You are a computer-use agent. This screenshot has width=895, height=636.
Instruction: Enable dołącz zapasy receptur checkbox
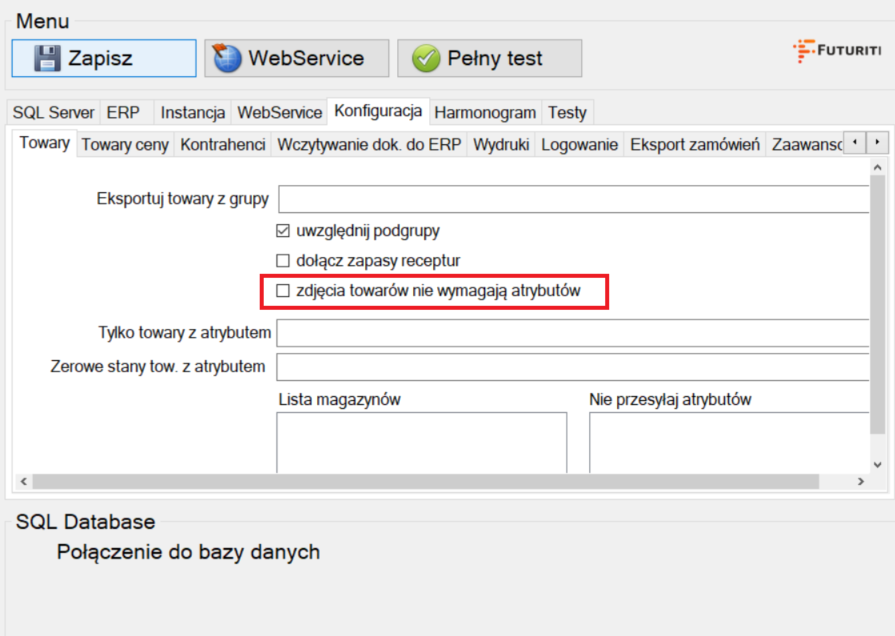click(283, 261)
